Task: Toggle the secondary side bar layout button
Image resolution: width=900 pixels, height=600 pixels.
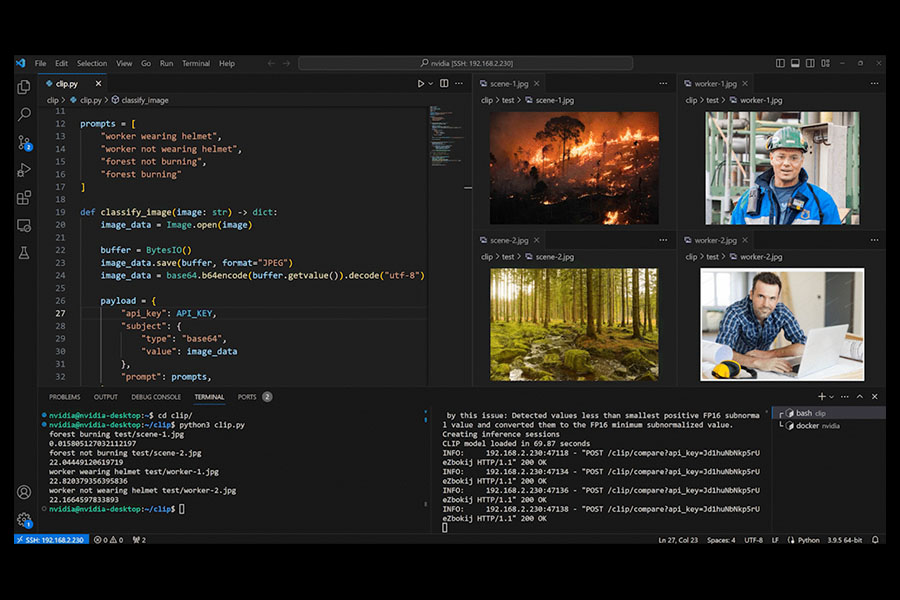Action: click(x=809, y=64)
